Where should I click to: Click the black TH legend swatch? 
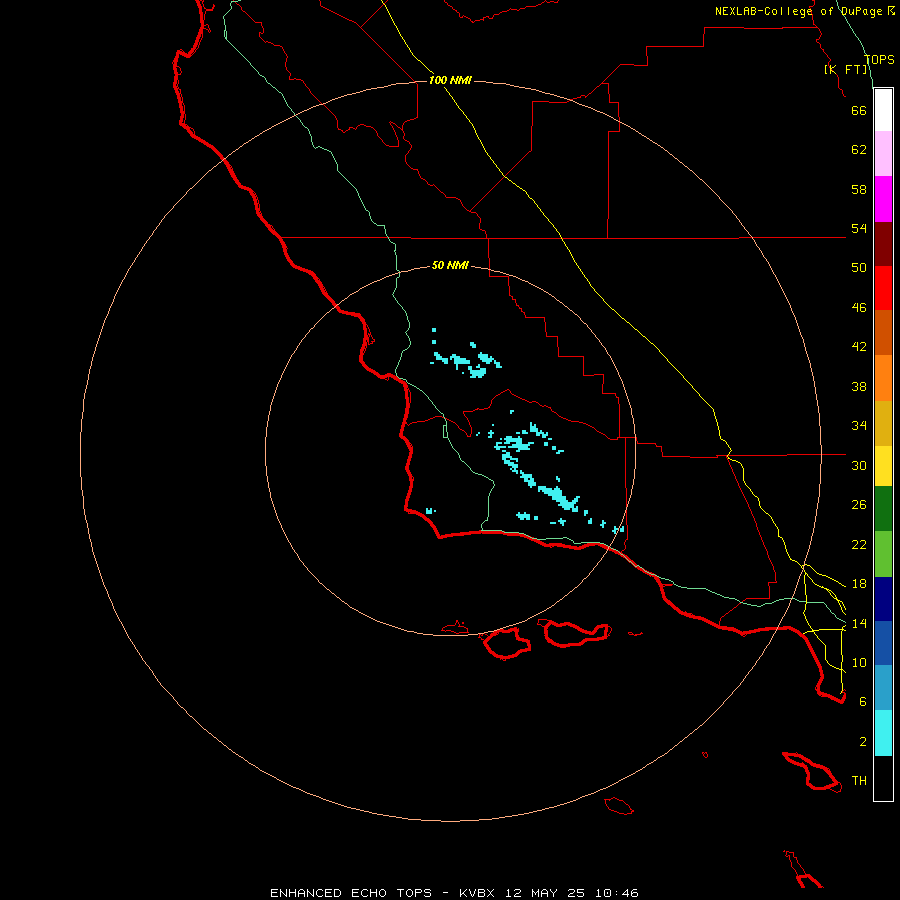click(x=883, y=778)
